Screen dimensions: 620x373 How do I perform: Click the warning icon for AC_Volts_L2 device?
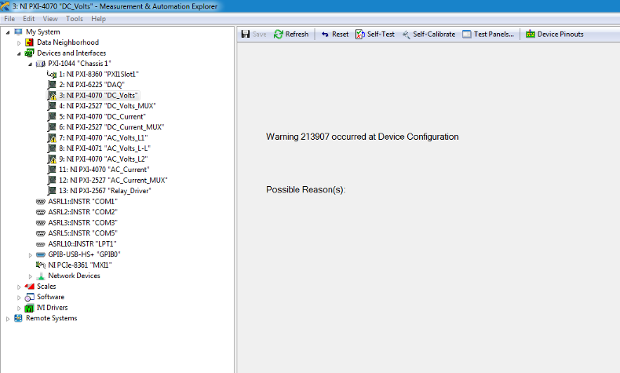click(x=52, y=159)
